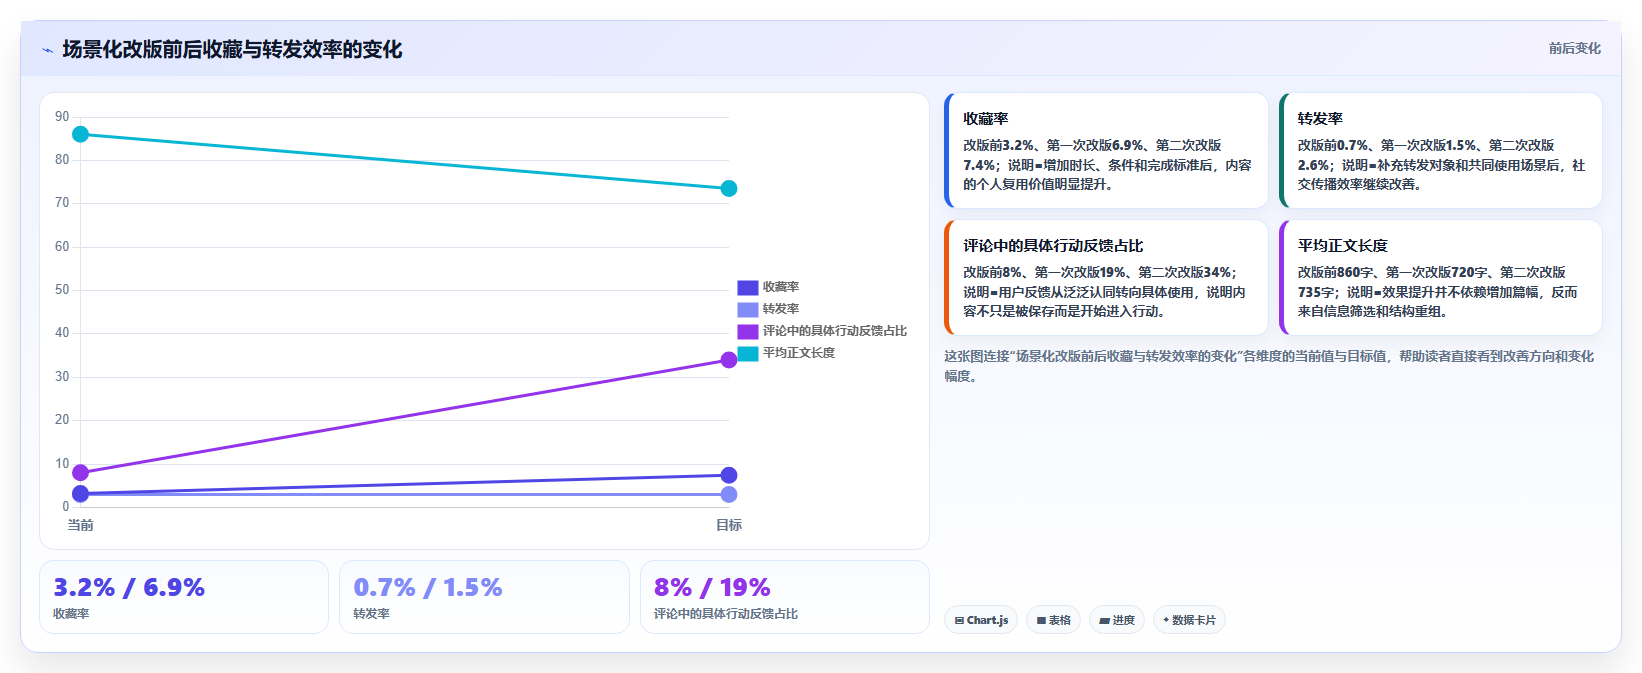Click the cyan 平均正文长度 data point at 目标
The image size is (1642, 673).
pos(729,188)
